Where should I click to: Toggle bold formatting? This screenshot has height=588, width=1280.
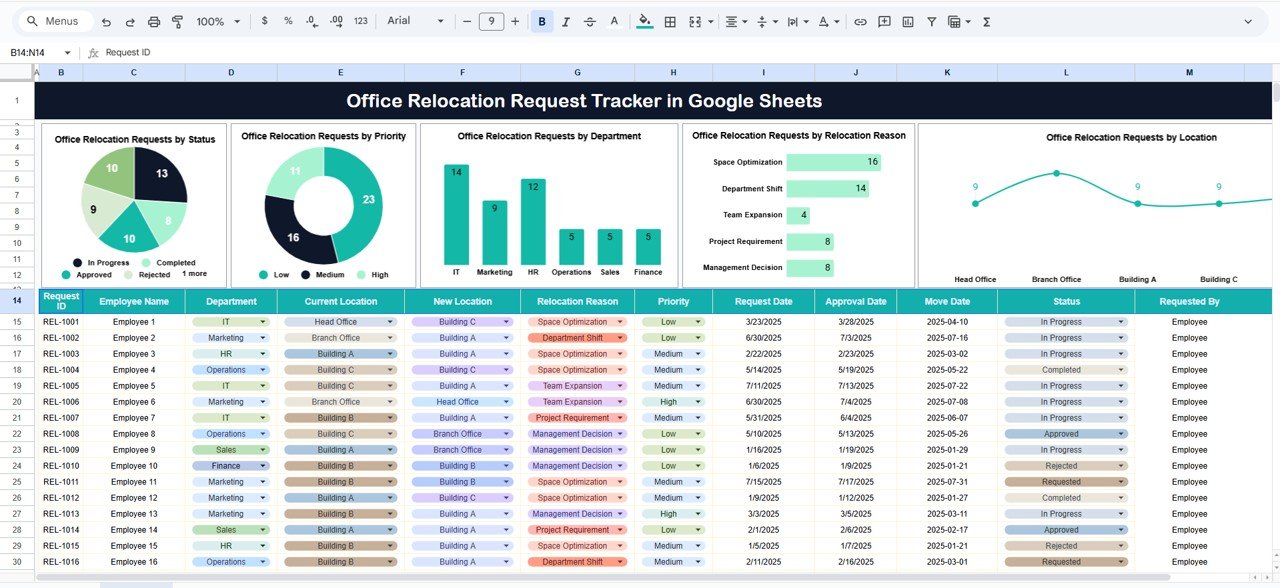click(x=541, y=20)
